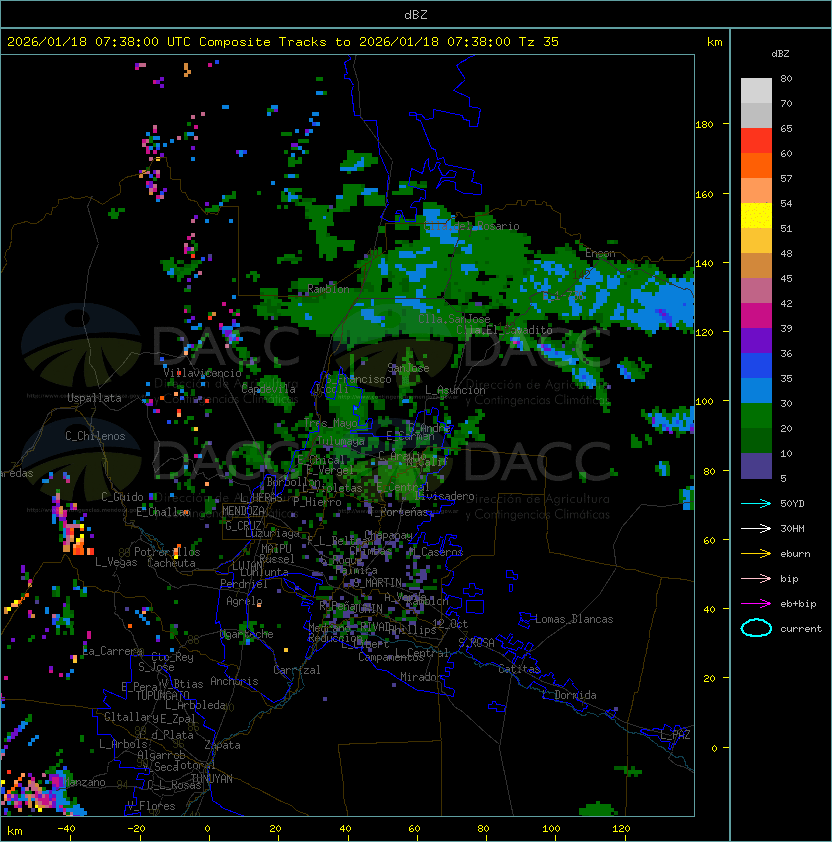The width and height of the screenshot is (832, 842).
Task: Click the '180' tick on vertical km axis
Action: tap(704, 124)
